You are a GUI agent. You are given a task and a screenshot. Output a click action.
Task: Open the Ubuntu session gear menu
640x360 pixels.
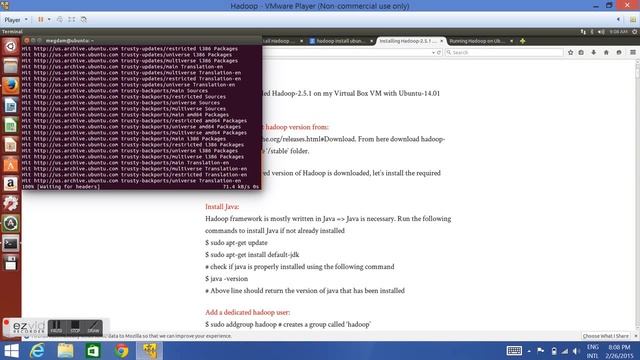coord(635,32)
